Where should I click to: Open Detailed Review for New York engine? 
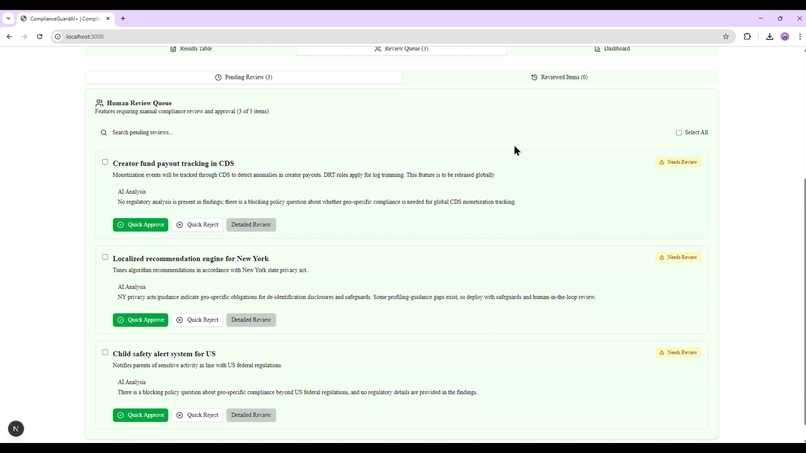pos(251,320)
